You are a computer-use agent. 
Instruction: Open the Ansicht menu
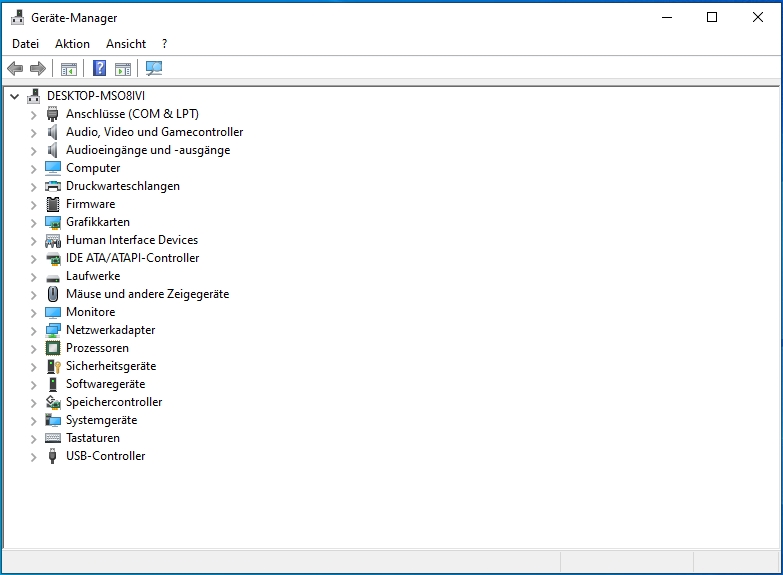(x=126, y=44)
